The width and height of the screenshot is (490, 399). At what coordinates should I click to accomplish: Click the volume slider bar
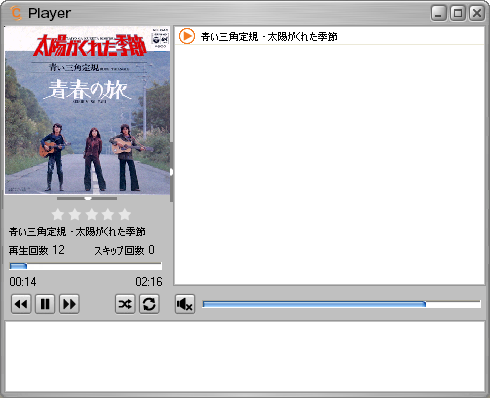point(342,304)
